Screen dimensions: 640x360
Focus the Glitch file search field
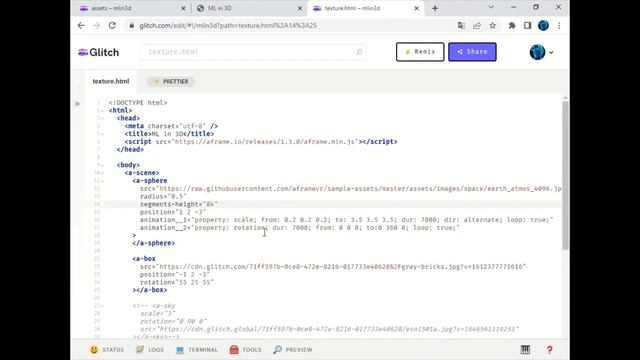pos(253,52)
